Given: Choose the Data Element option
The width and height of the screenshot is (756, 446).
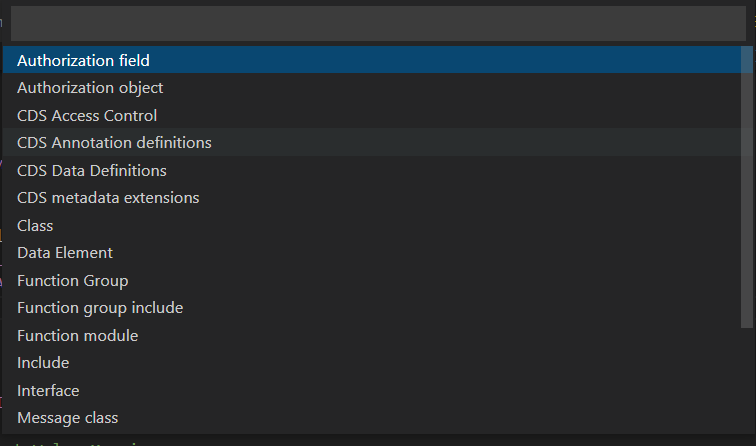Looking at the screenshot, I should pos(65,253).
